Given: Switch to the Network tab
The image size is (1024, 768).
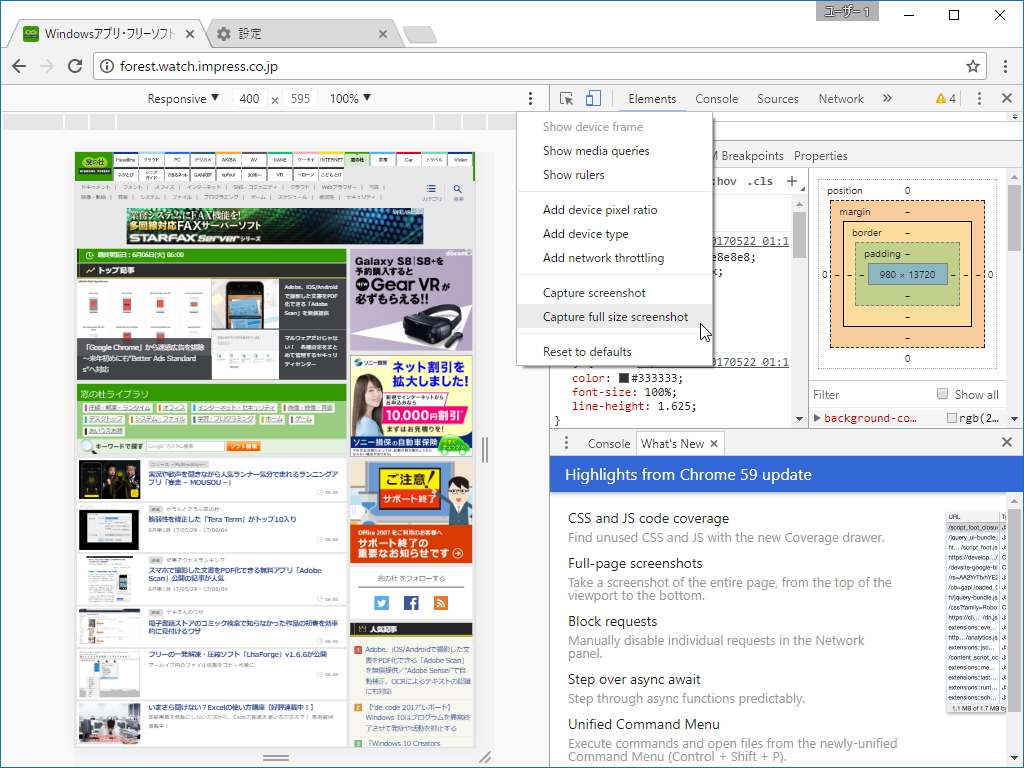Looking at the screenshot, I should point(841,99).
